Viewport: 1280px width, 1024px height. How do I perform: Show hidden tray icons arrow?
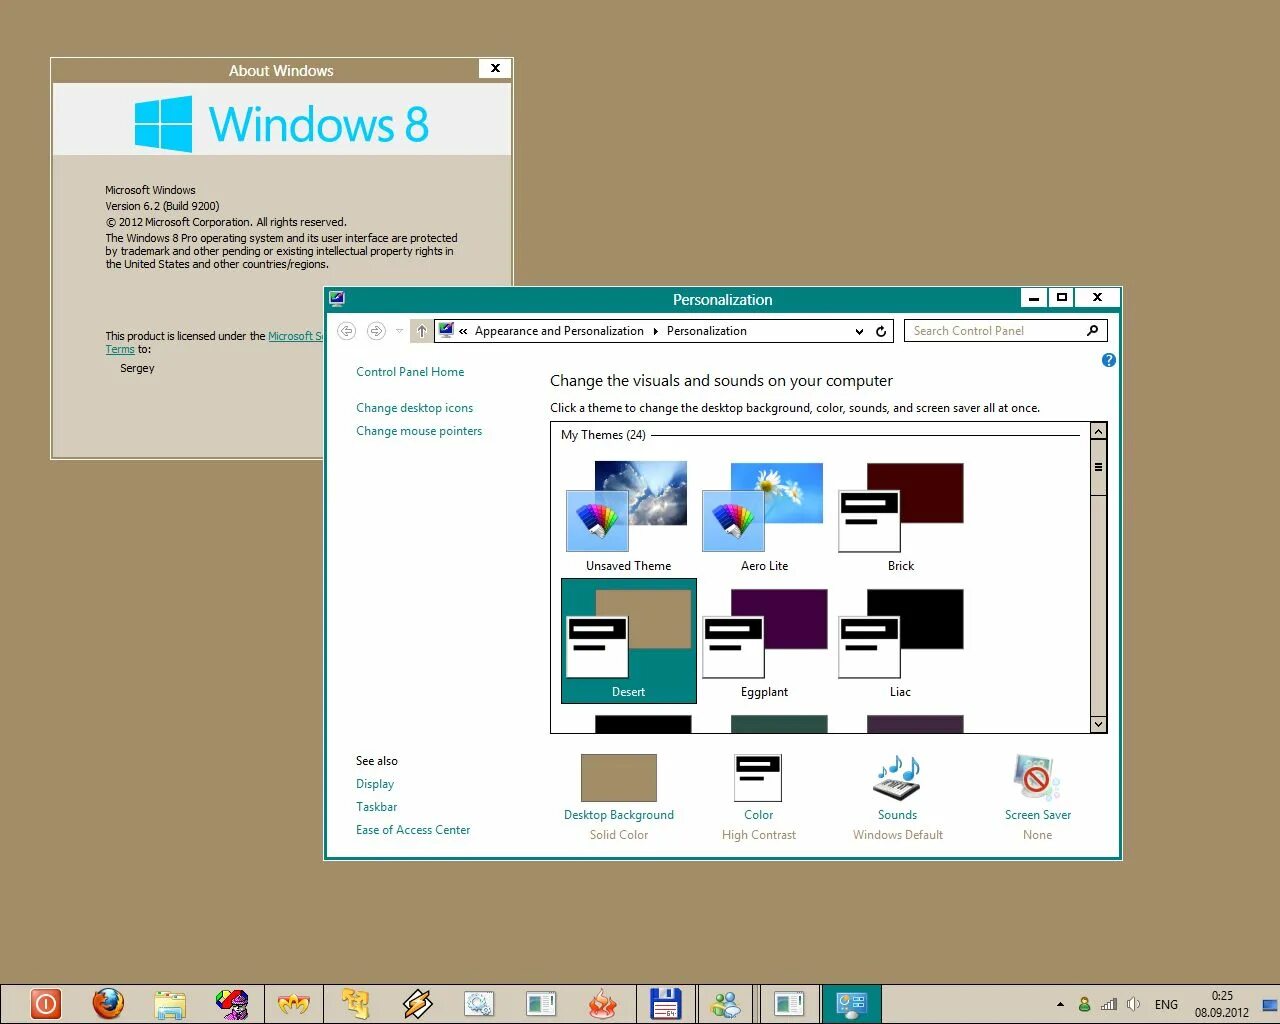tap(1060, 1004)
